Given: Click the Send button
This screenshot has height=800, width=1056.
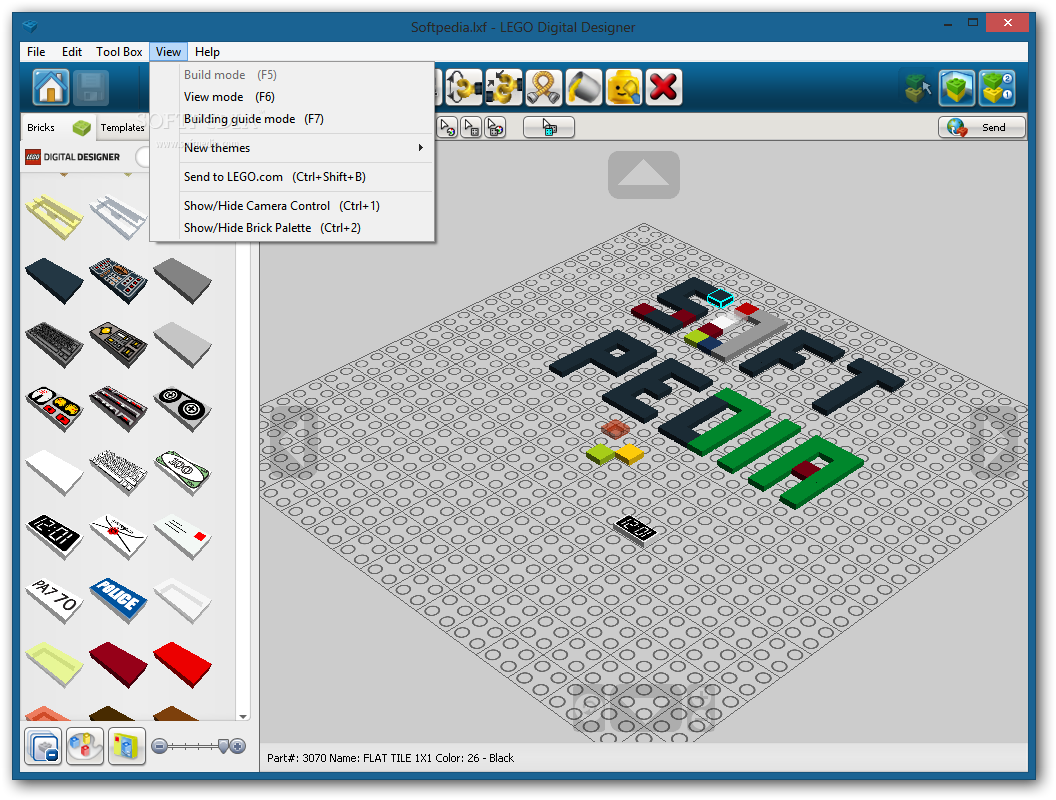Looking at the screenshot, I should [982, 127].
